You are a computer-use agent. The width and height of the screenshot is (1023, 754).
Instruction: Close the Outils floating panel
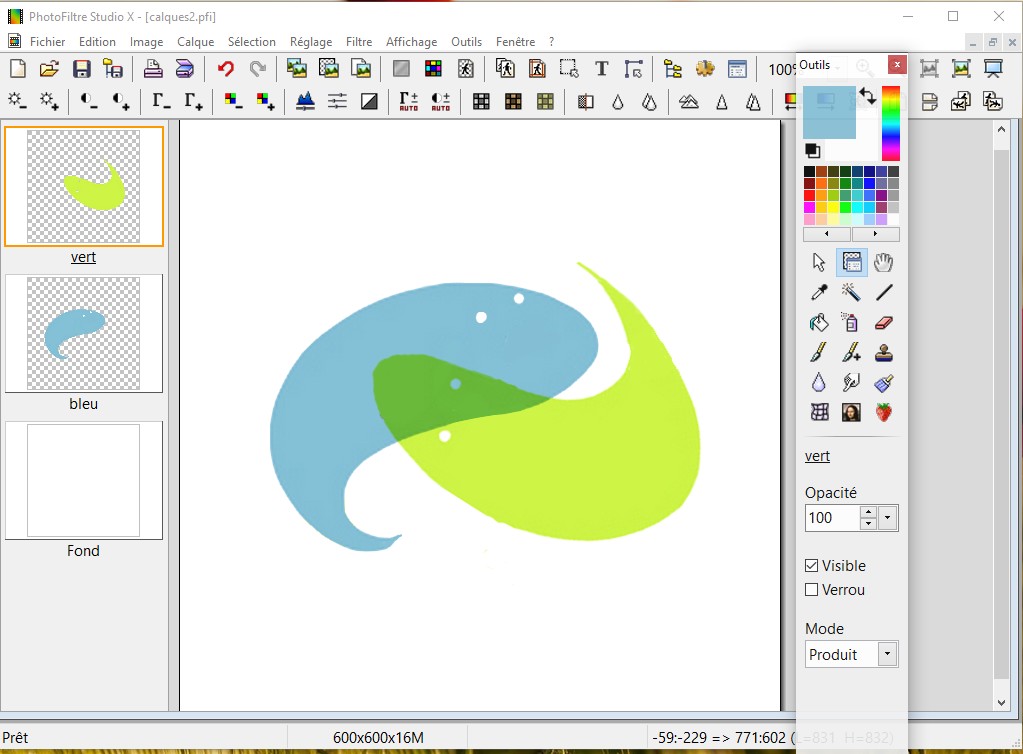pos(897,65)
